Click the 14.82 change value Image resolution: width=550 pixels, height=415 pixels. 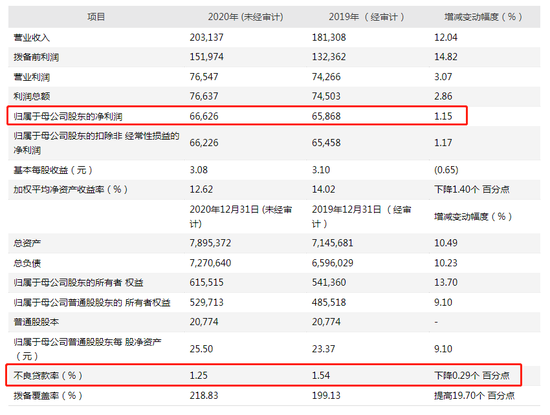pyautogui.click(x=446, y=57)
